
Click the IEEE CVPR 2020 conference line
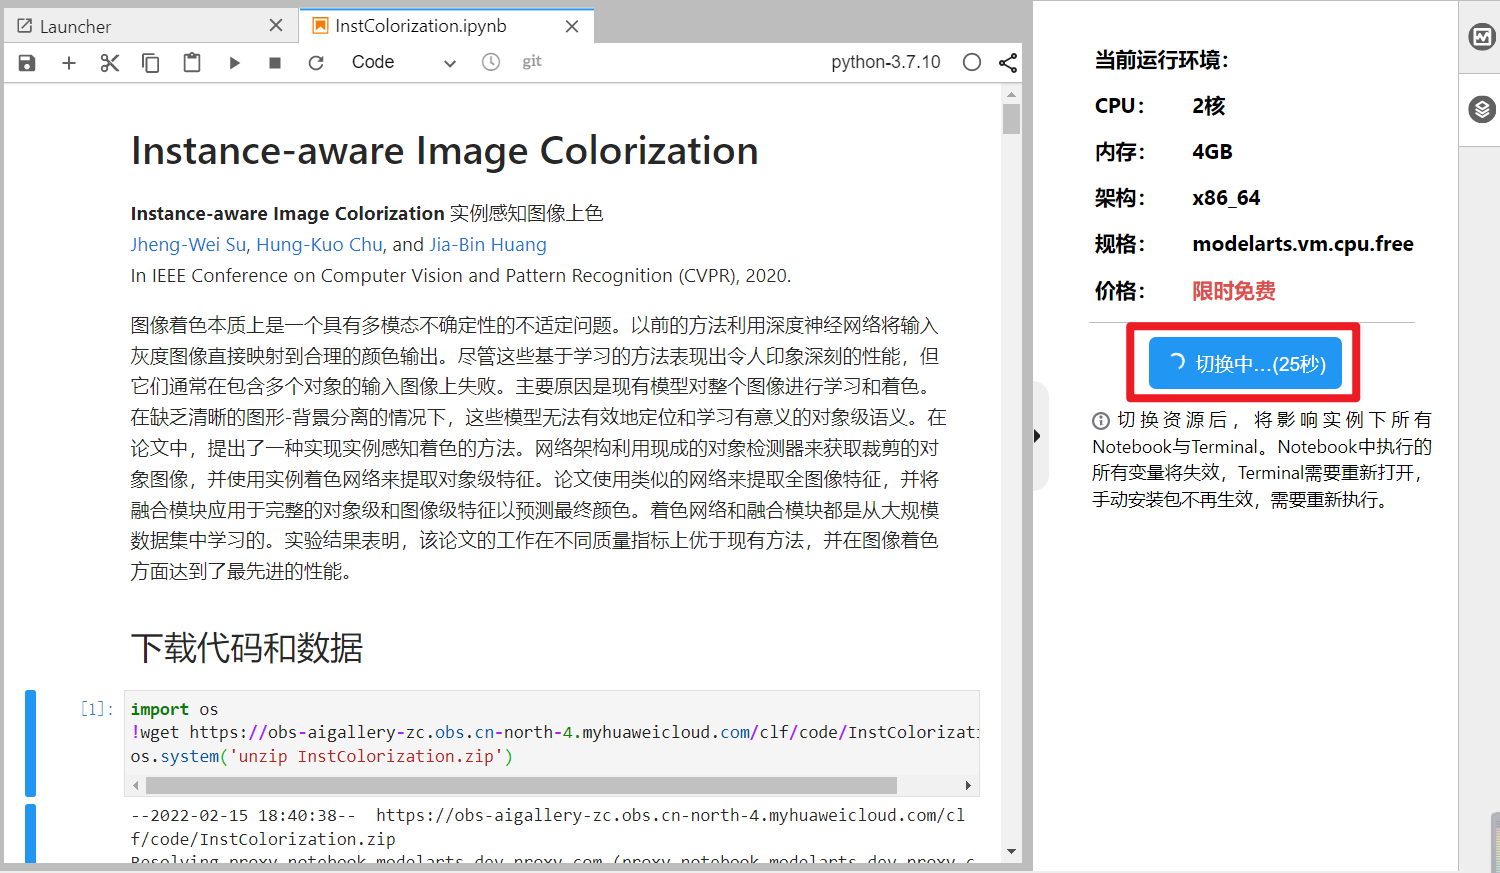point(461,276)
